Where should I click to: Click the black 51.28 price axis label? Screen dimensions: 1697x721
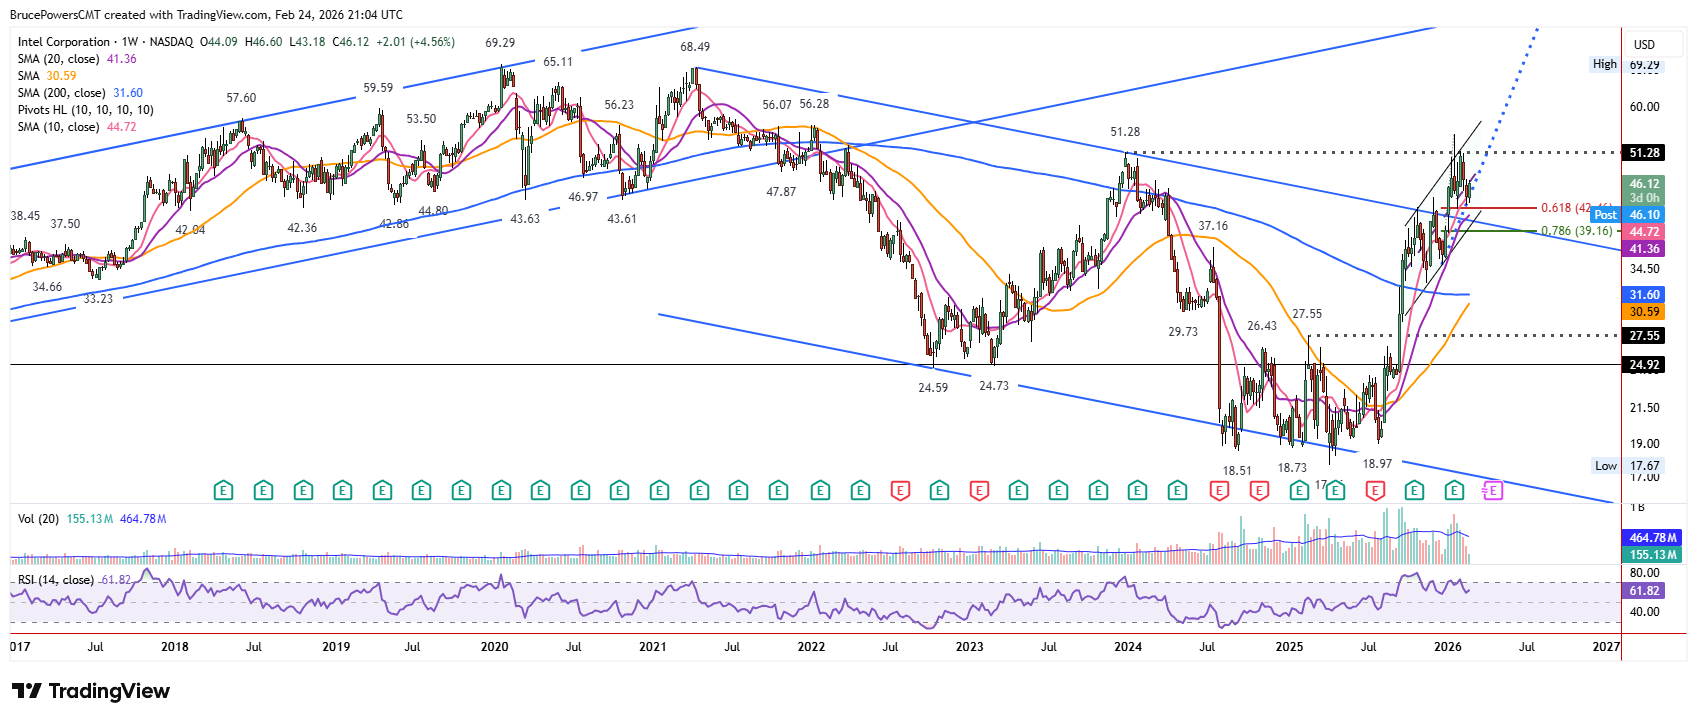[1645, 153]
